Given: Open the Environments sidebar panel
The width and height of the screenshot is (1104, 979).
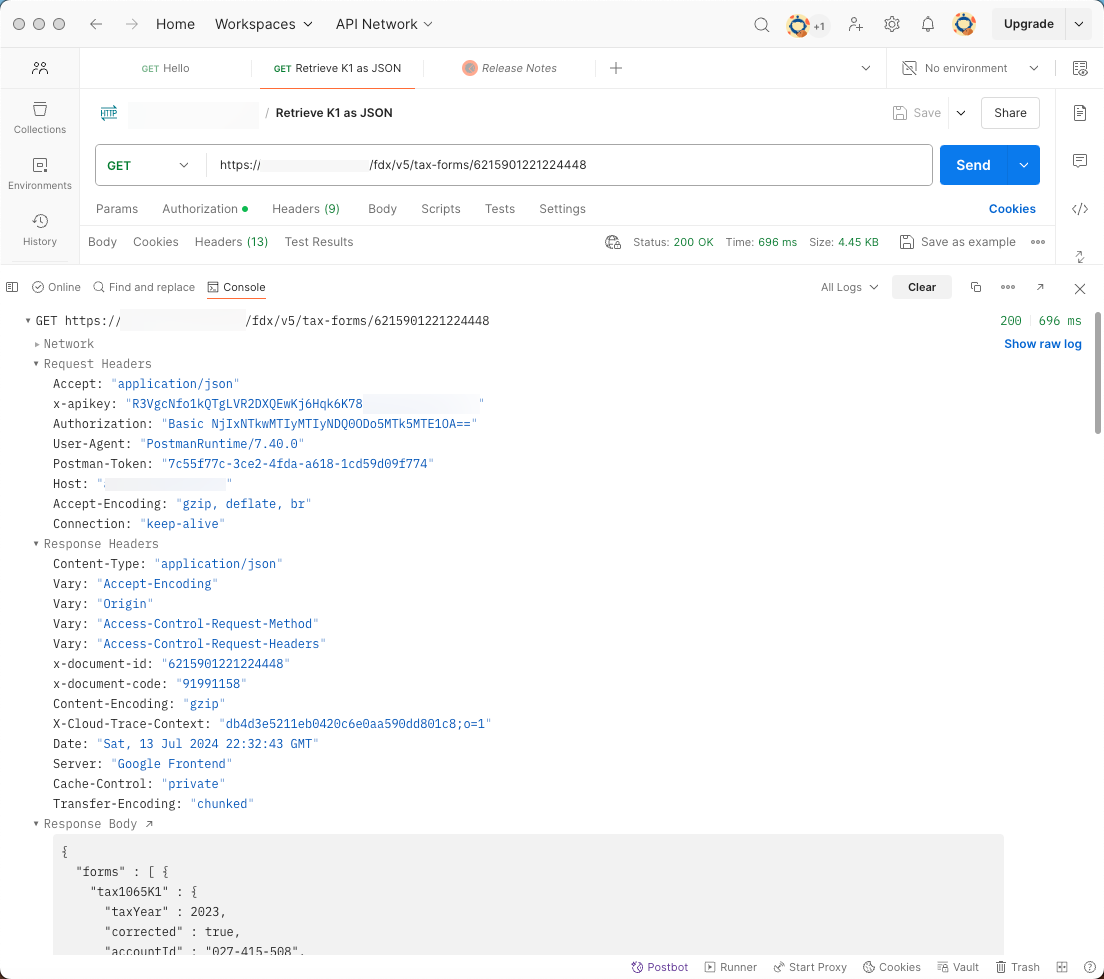Looking at the screenshot, I should pyautogui.click(x=40, y=173).
